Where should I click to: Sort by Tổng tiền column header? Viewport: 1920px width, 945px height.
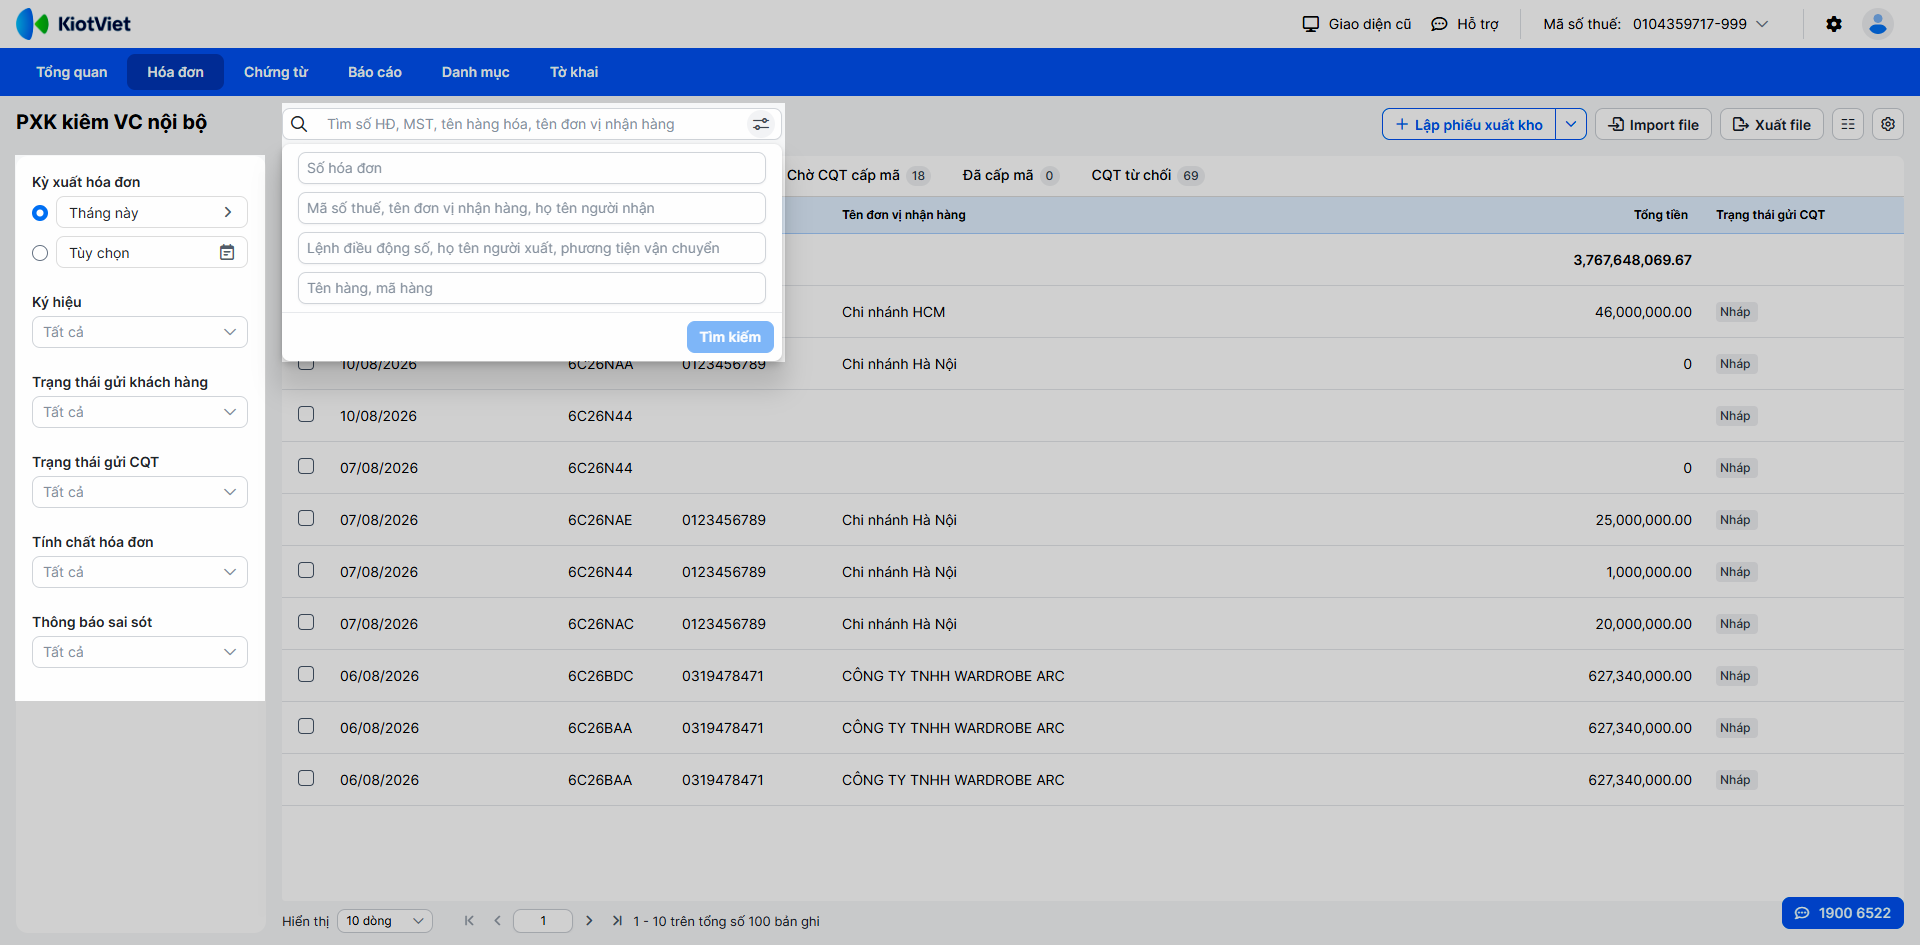click(x=1660, y=215)
